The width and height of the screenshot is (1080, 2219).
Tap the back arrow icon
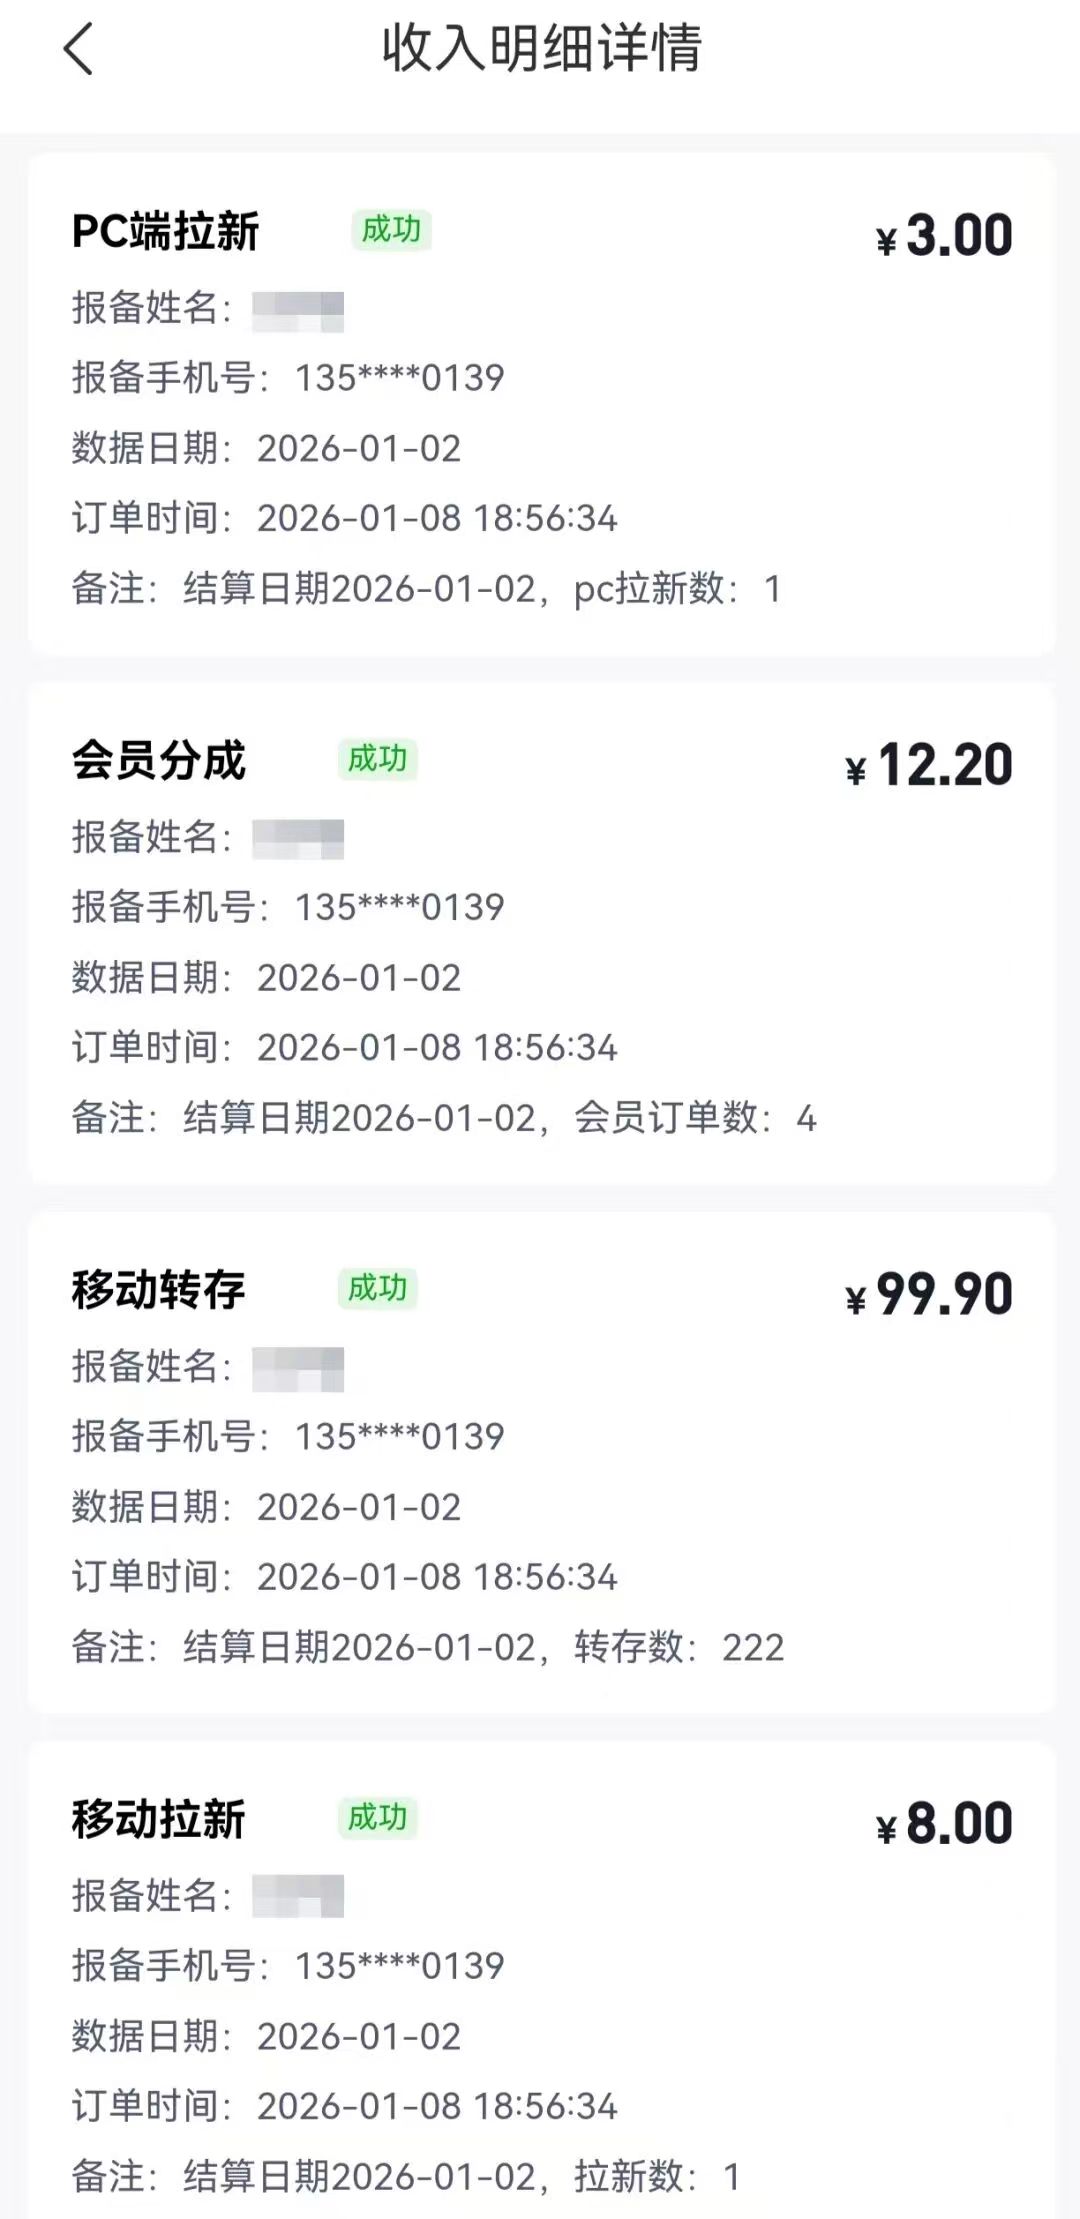[x=78, y=49]
